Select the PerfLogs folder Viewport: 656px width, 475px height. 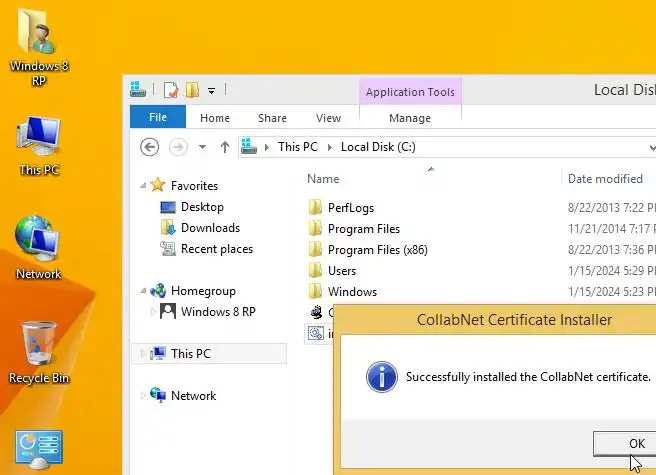351,208
